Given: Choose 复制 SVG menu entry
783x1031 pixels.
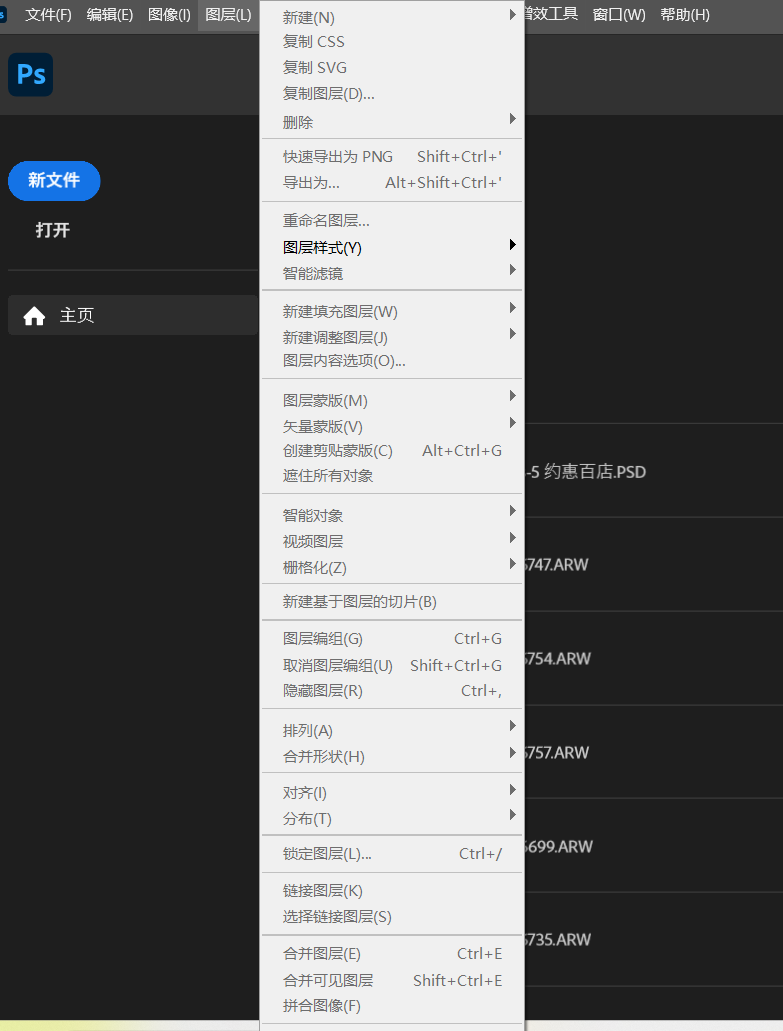Looking at the screenshot, I should coord(392,68).
